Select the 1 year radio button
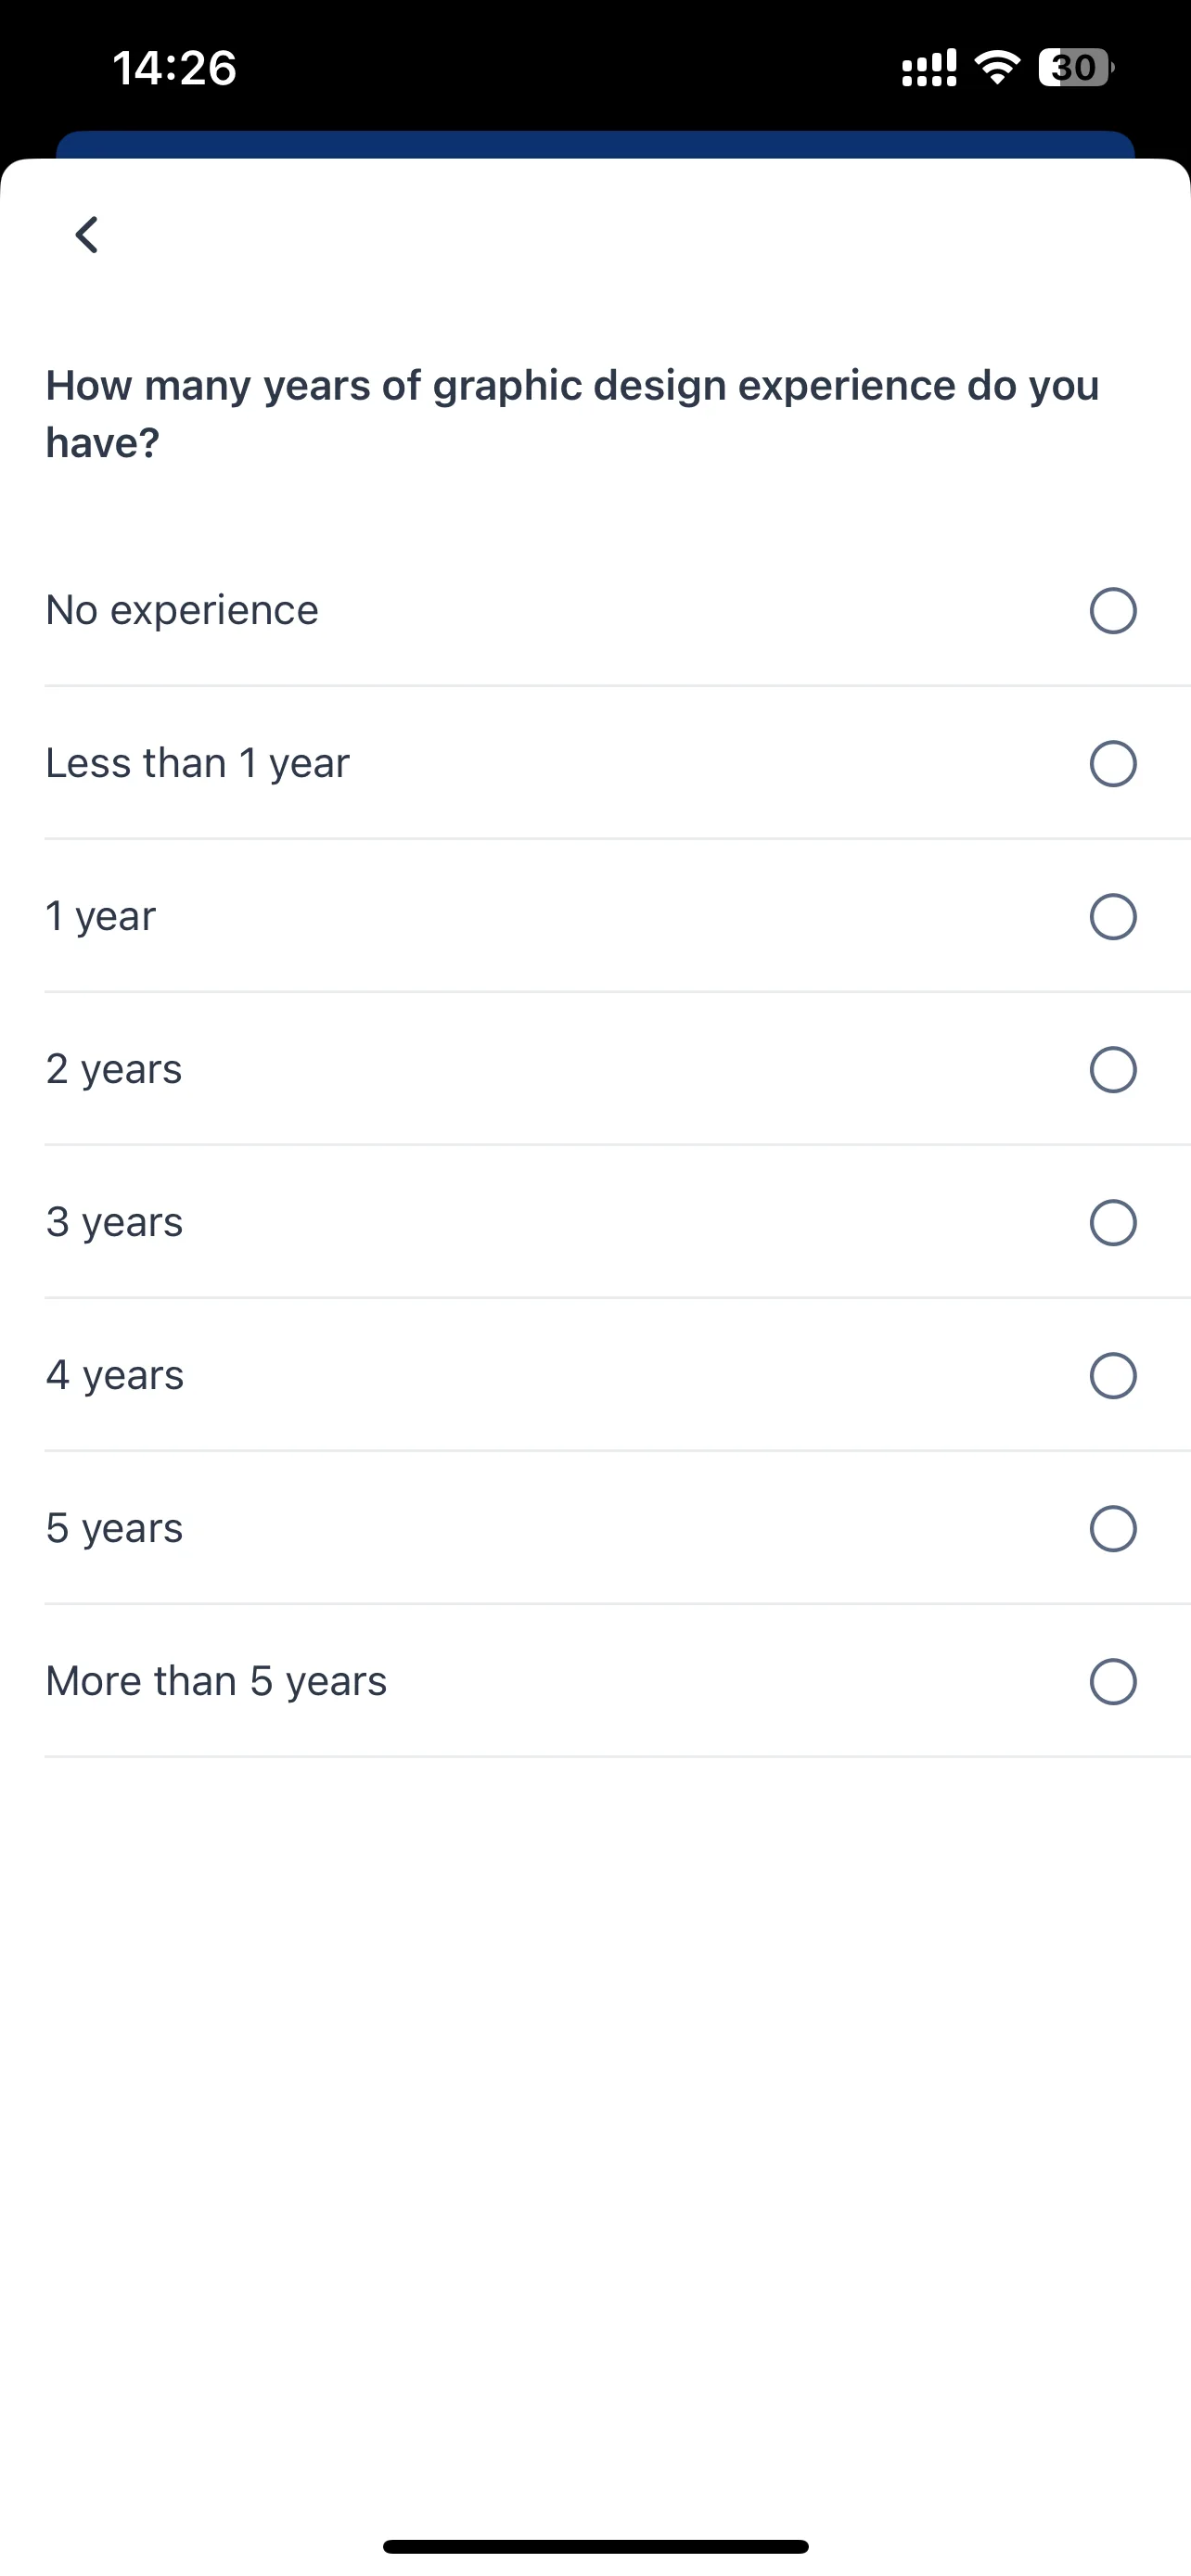The width and height of the screenshot is (1191, 2576). (1113, 917)
